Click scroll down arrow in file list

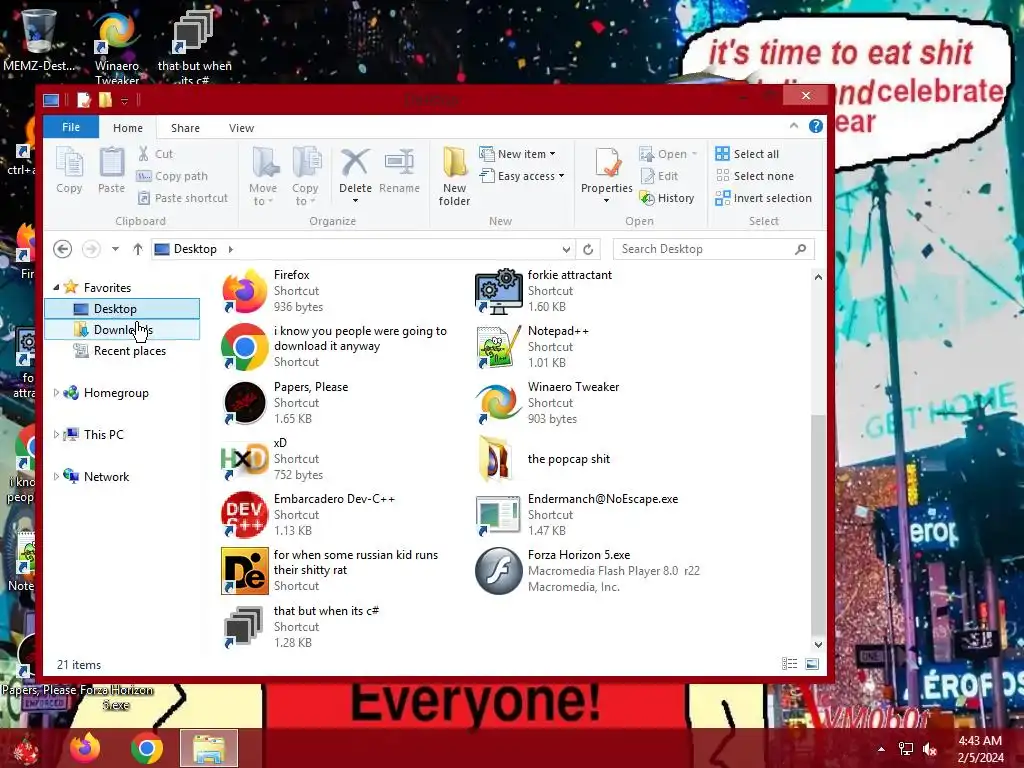[x=818, y=645]
